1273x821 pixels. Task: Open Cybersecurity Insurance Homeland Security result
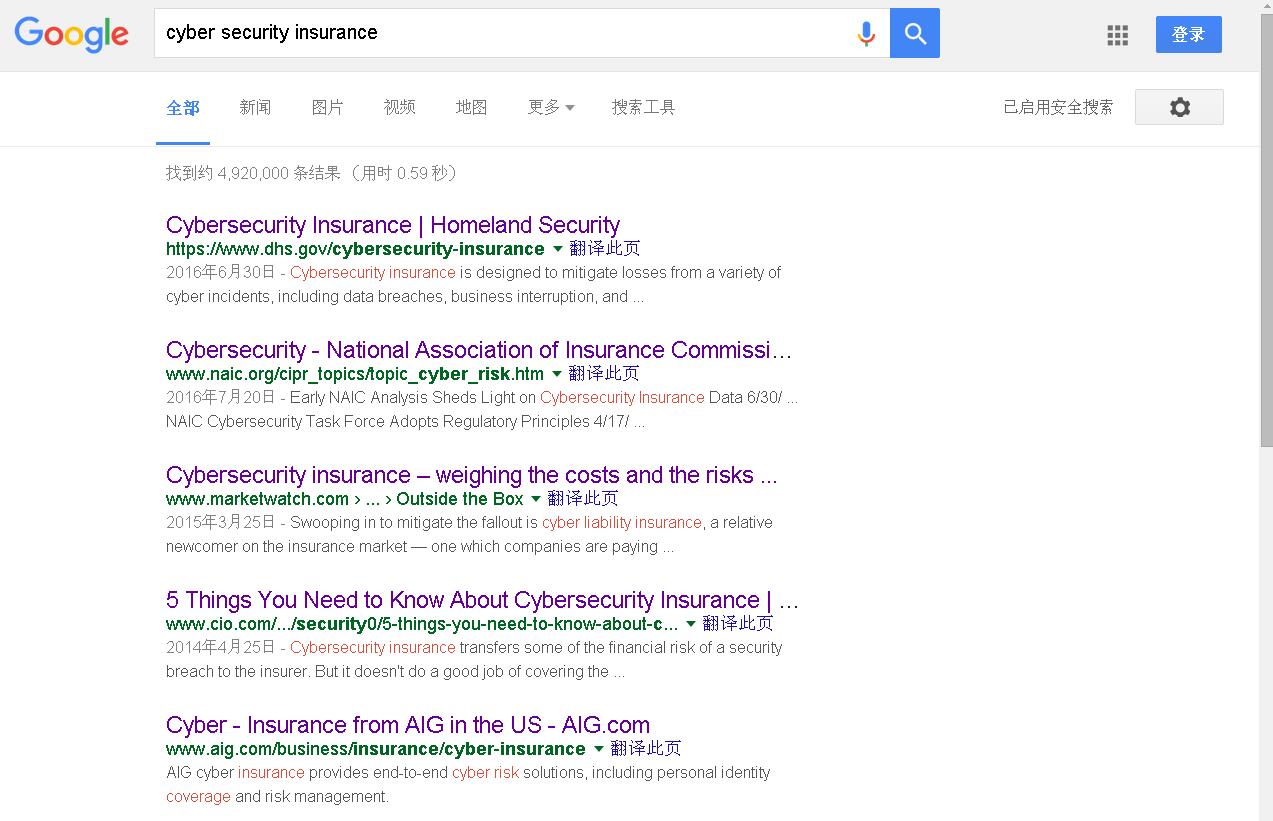point(393,225)
